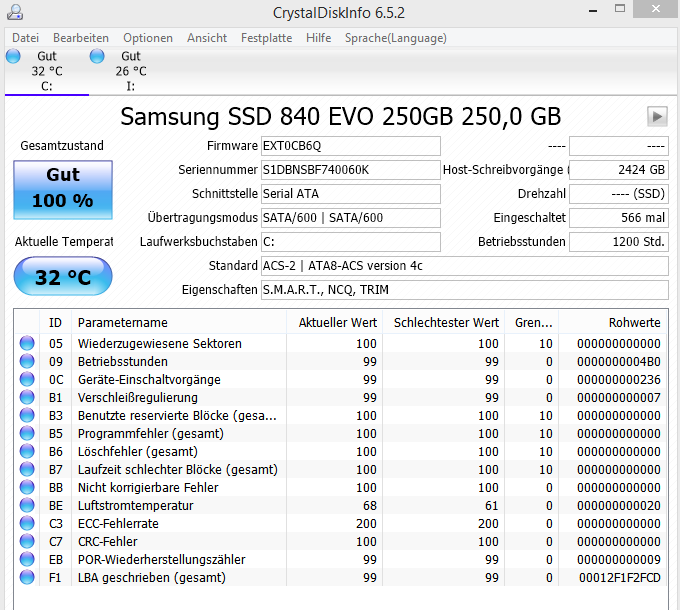Click the Gesamtzustand label
Screen dimensions: 680x610
pyautogui.click(x=62, y=146)
